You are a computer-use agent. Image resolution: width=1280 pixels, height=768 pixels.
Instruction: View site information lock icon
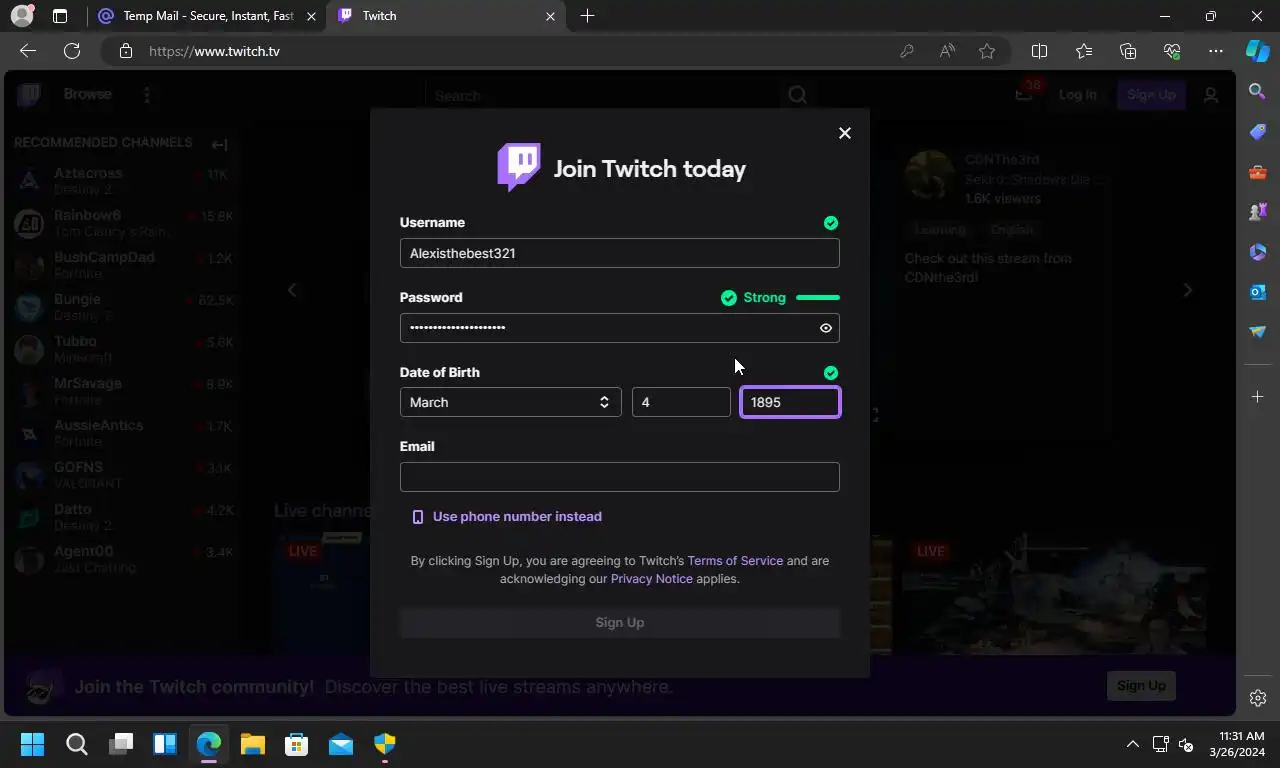[x=125, y=51]
